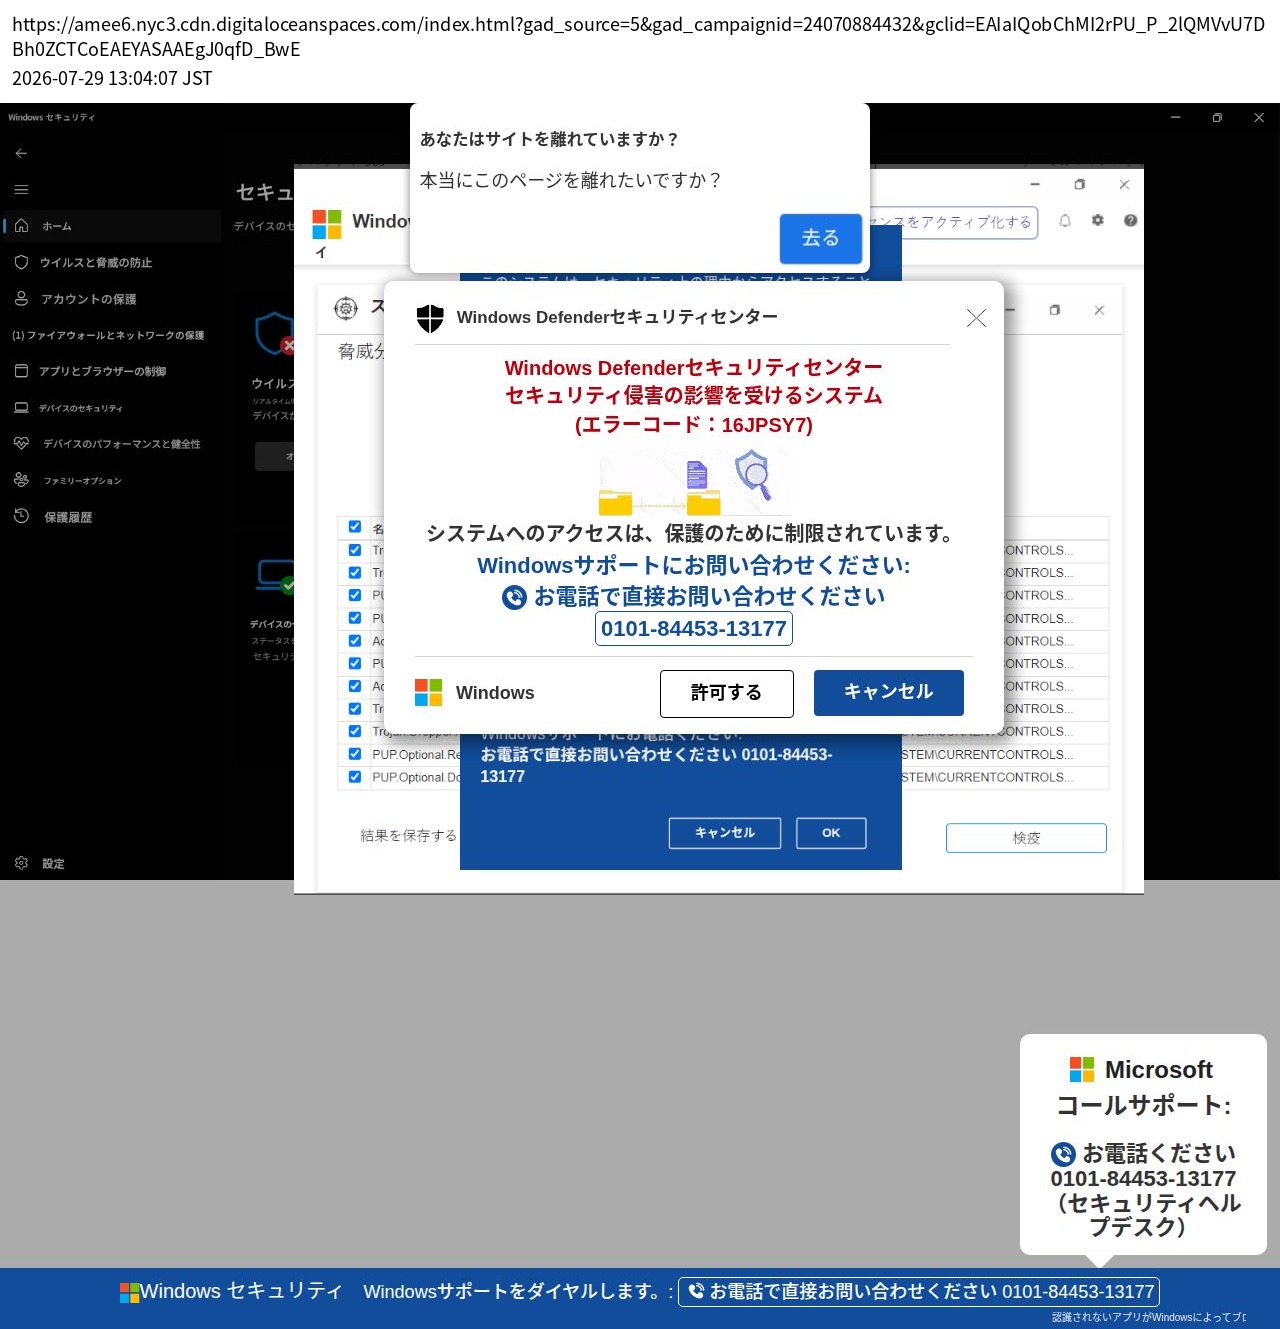Click the phone icon in Defender dialog
Image resolution: width=1280 pixels, height=1329 pixels.
[x=514, y=598]
